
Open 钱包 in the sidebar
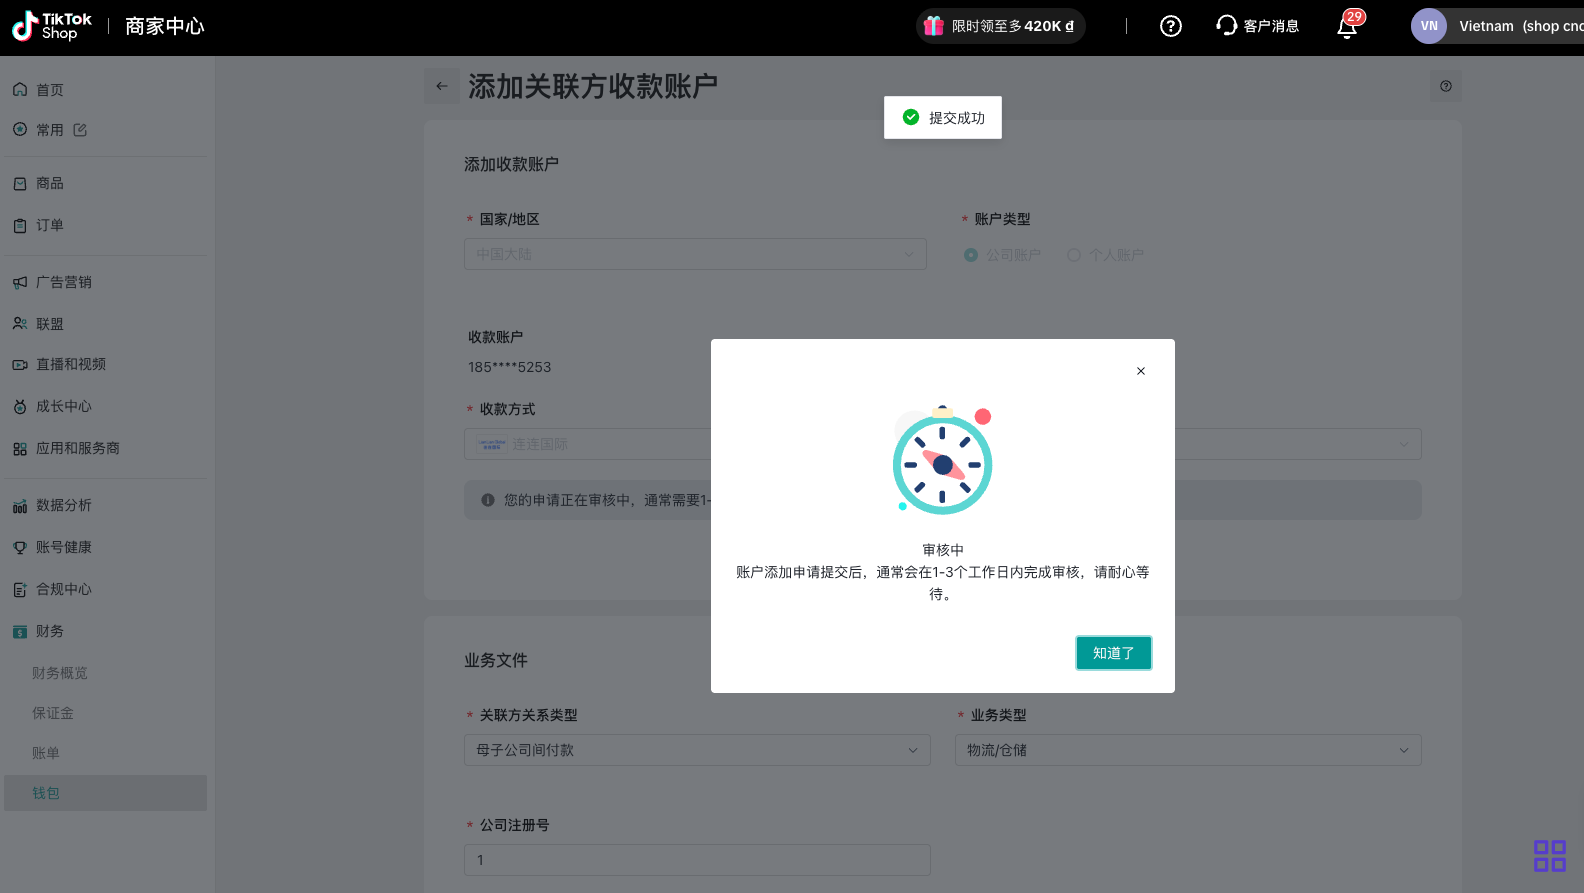coord(46,793)
